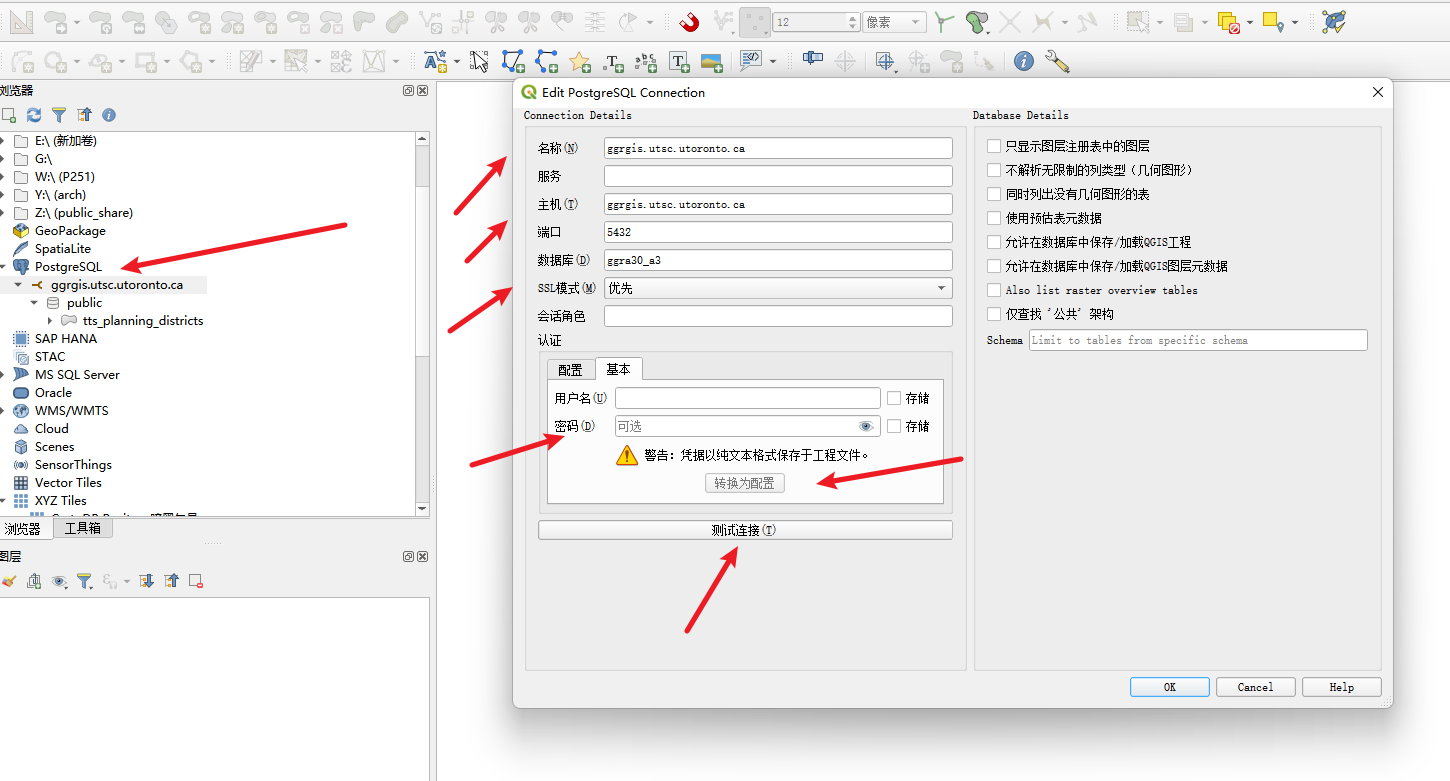
Task: Check 仅查找'公共'架构 option
Action: tap(993, 314)
